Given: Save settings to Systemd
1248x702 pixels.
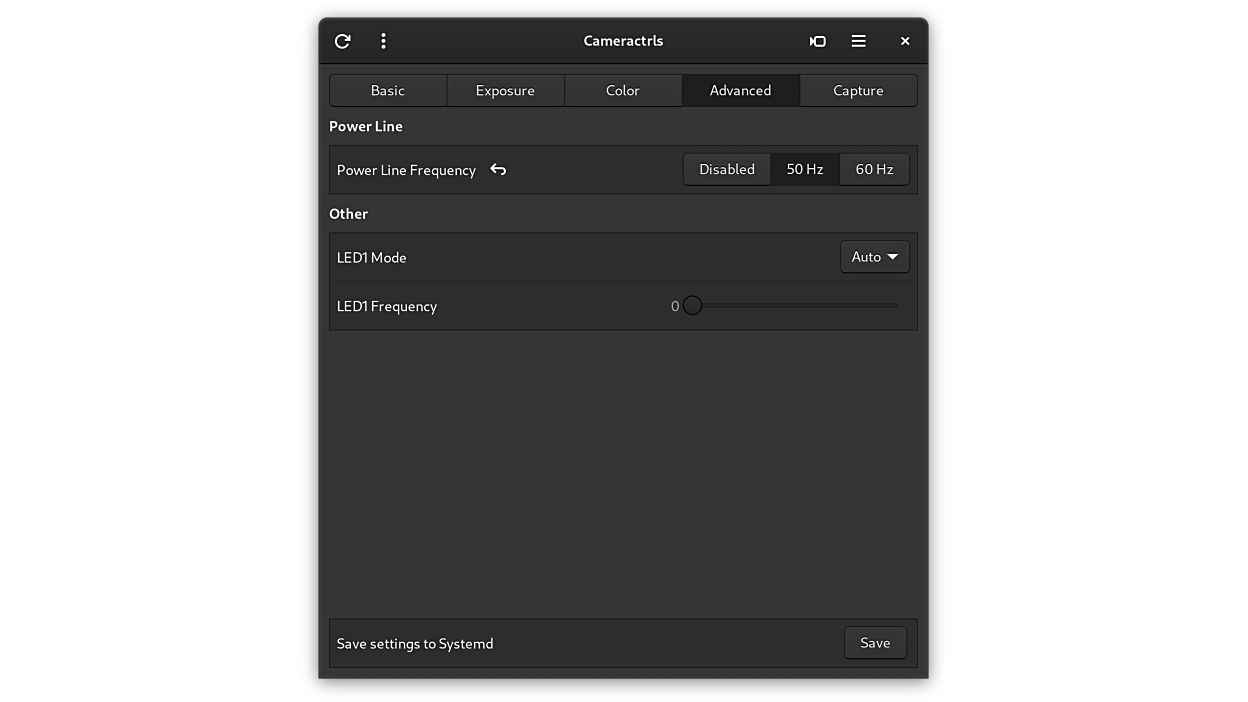Looking at the screenshot, I should point(875,642).
